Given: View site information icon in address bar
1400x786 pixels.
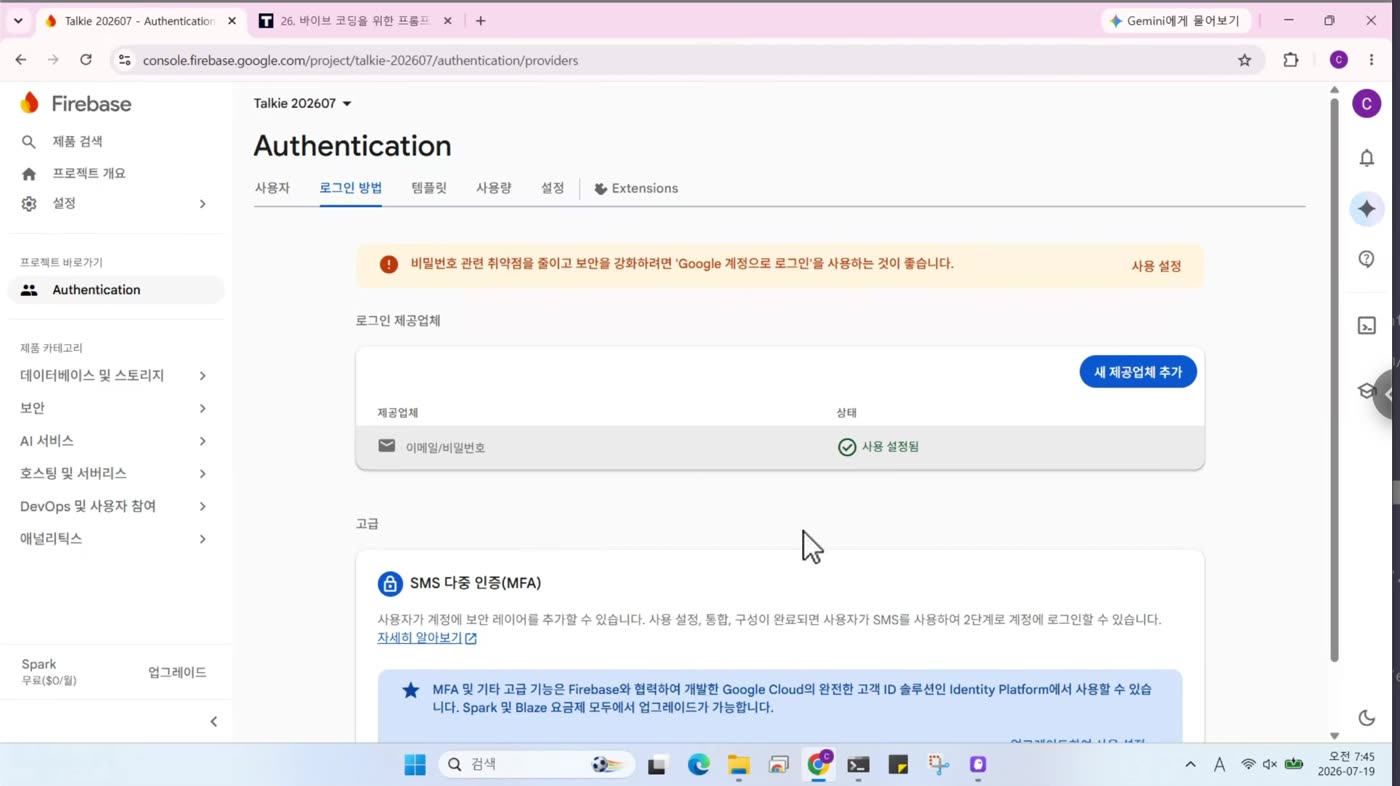Looking at the screenshot, I should 124,60.
